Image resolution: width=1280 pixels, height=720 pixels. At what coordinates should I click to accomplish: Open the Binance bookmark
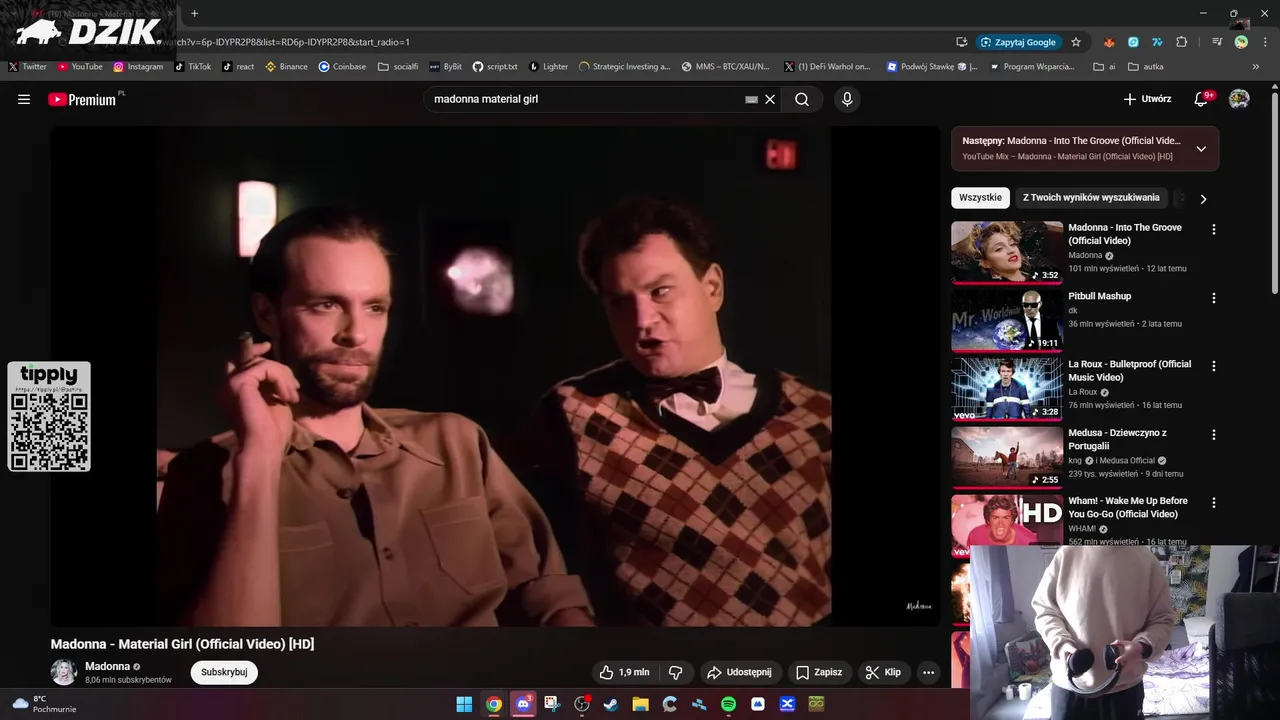tap(286, 67)
